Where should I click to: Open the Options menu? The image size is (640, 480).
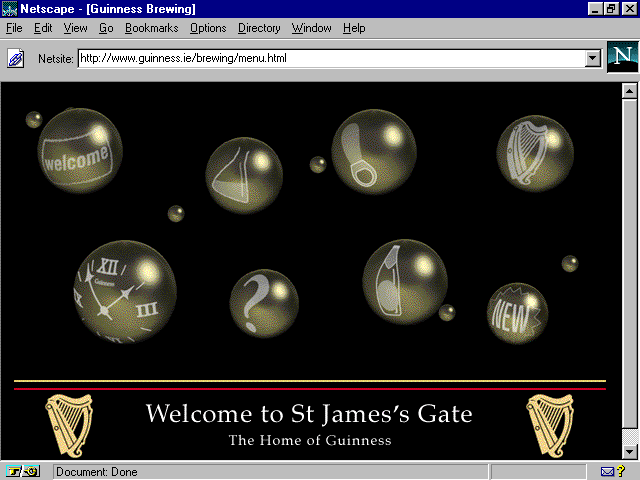208,28
